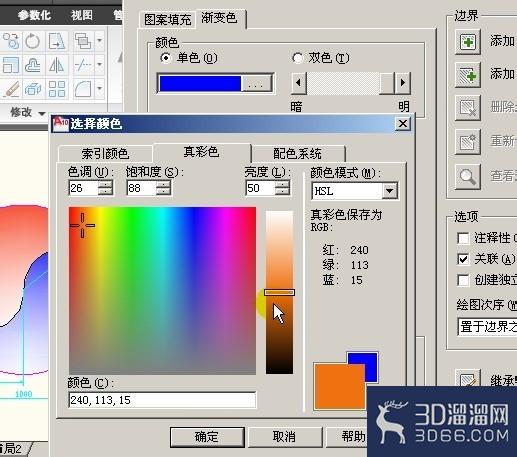
Task: Open the Parametric ribbon tab
Action: click(34, 15)
